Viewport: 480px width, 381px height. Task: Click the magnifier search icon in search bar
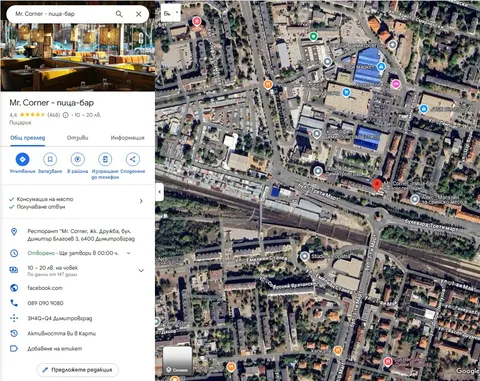click(119, 14)
